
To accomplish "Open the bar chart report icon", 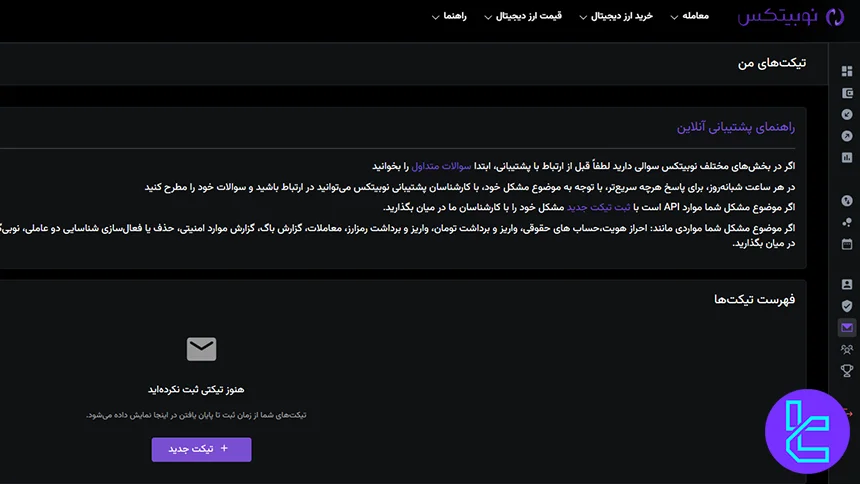I will tap(847, 157).
